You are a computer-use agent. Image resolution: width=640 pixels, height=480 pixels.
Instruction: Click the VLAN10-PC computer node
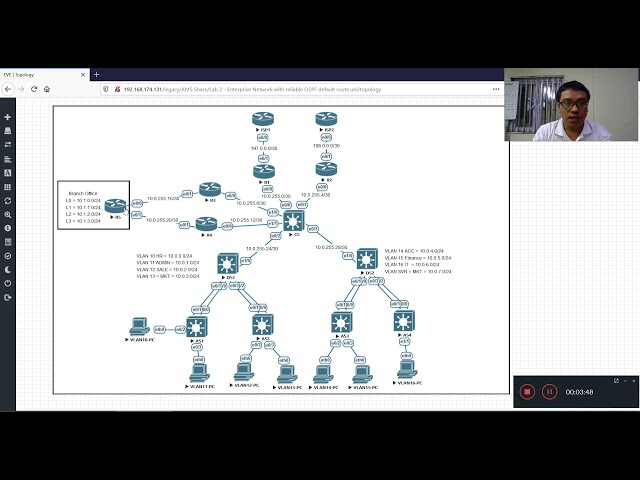click(139, 326)
